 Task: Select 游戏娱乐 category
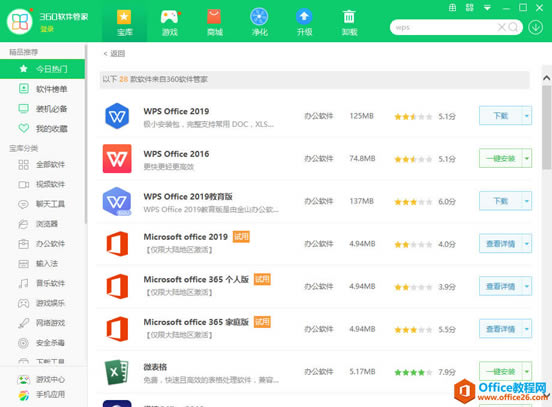pyautogui.click(x=42, y=303)
